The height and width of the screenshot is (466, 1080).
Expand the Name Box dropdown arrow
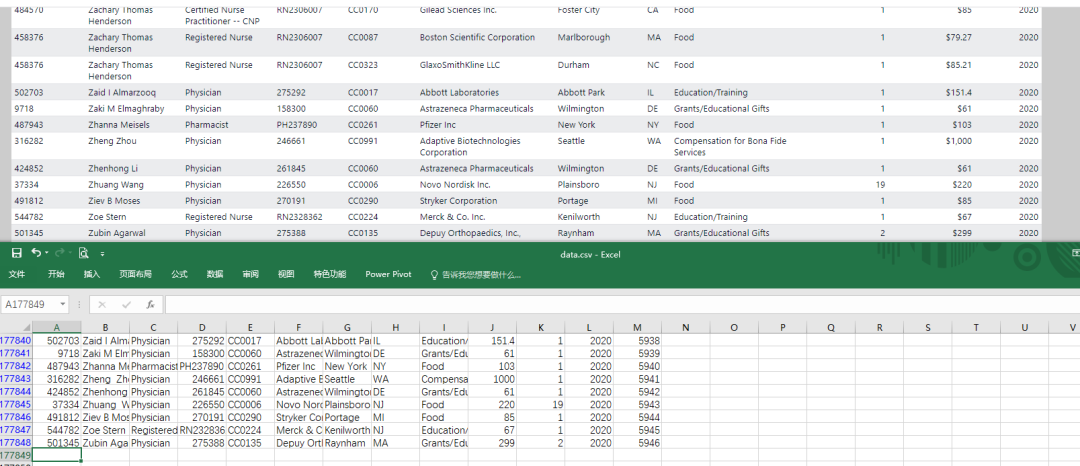point(63,304)
